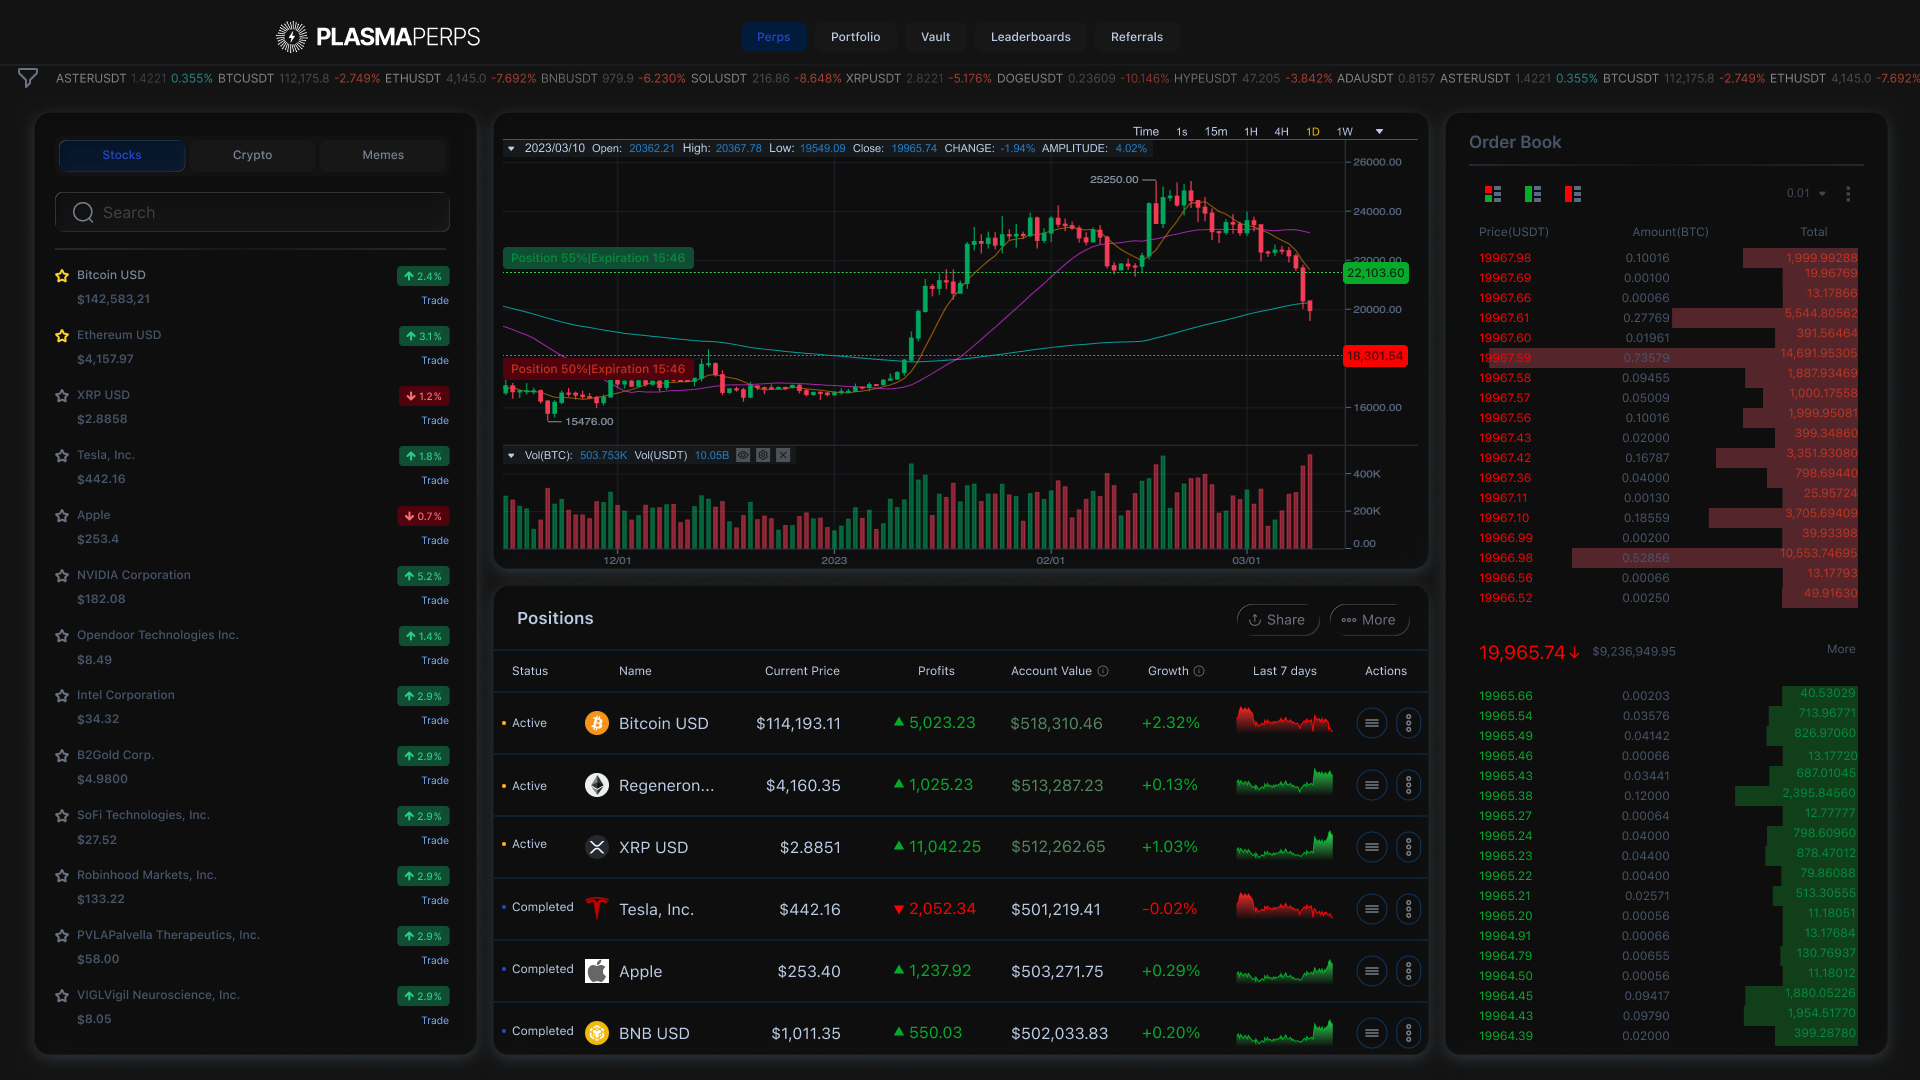Toggle favorite star for Bitcoin USD
The width and height of the screenshot is (1920, 1080).
pos(62,276)
